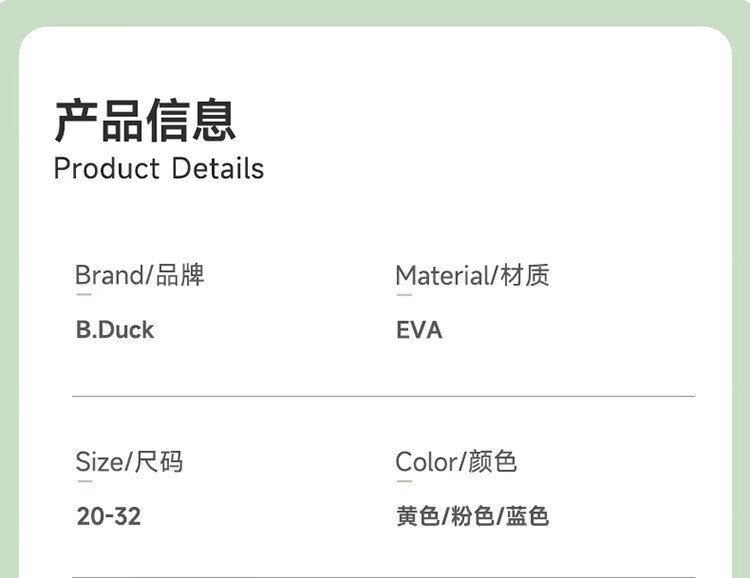The width and height of the screenshot is (750, 578).
Task: Click the green background strip at top
Action: [x=375, y=12]
